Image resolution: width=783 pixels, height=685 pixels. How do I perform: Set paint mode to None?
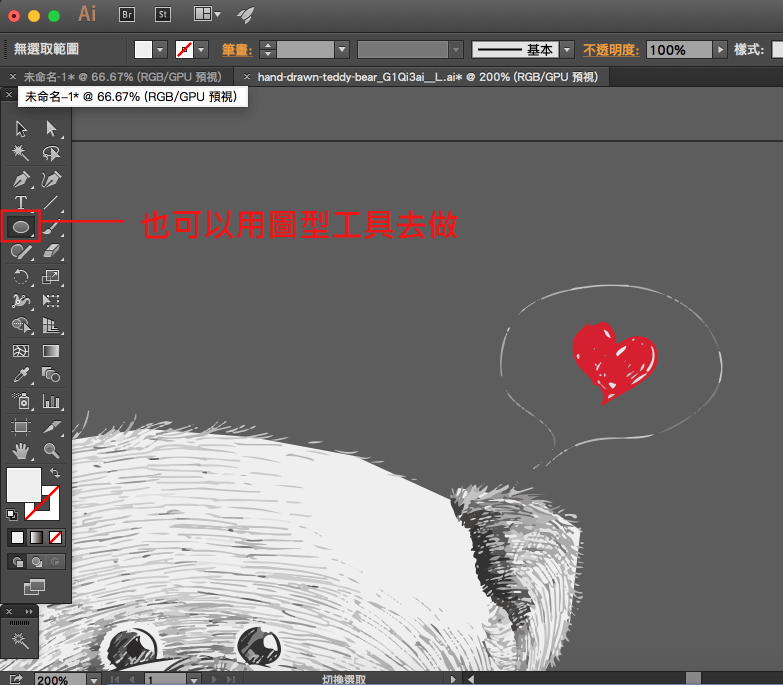(x=56, y=537)
